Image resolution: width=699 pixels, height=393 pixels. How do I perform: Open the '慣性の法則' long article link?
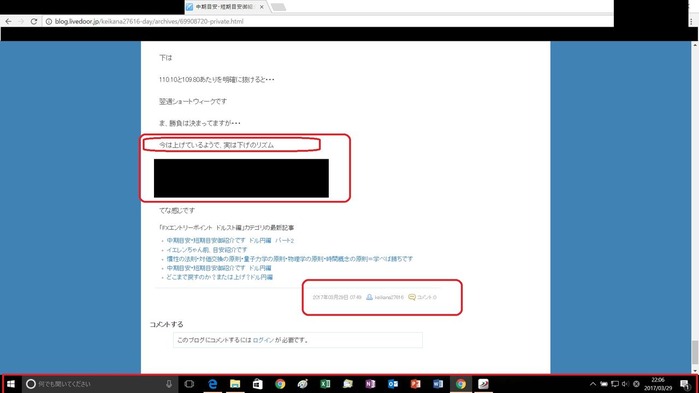pos(290,259)
